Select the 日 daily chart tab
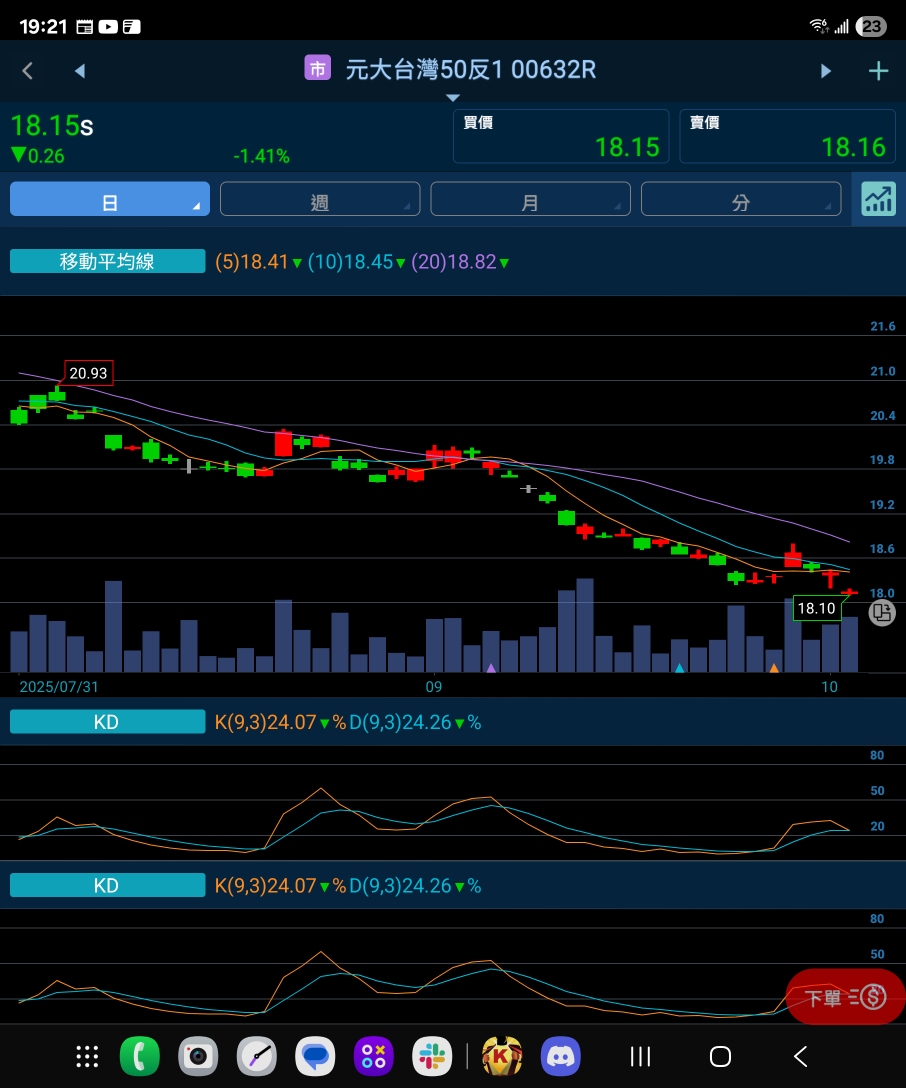This screenshot has width=906, height=1088. tap(110, 199)
